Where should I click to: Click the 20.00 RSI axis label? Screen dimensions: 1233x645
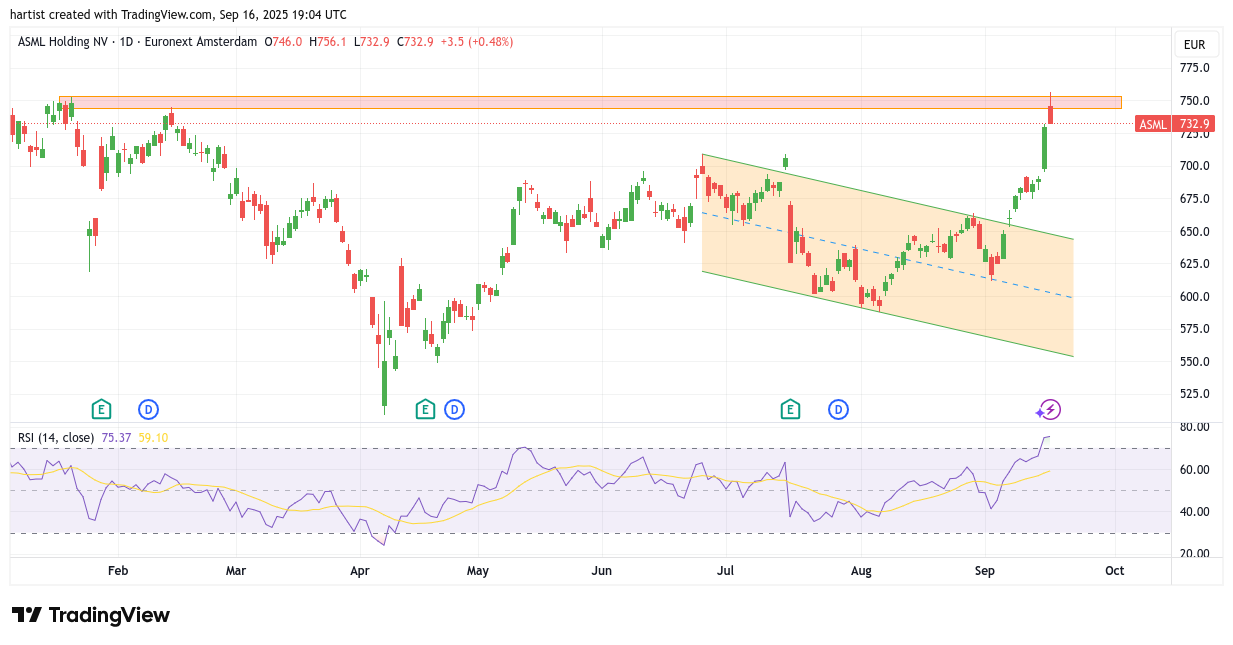tap(1194, 554)
